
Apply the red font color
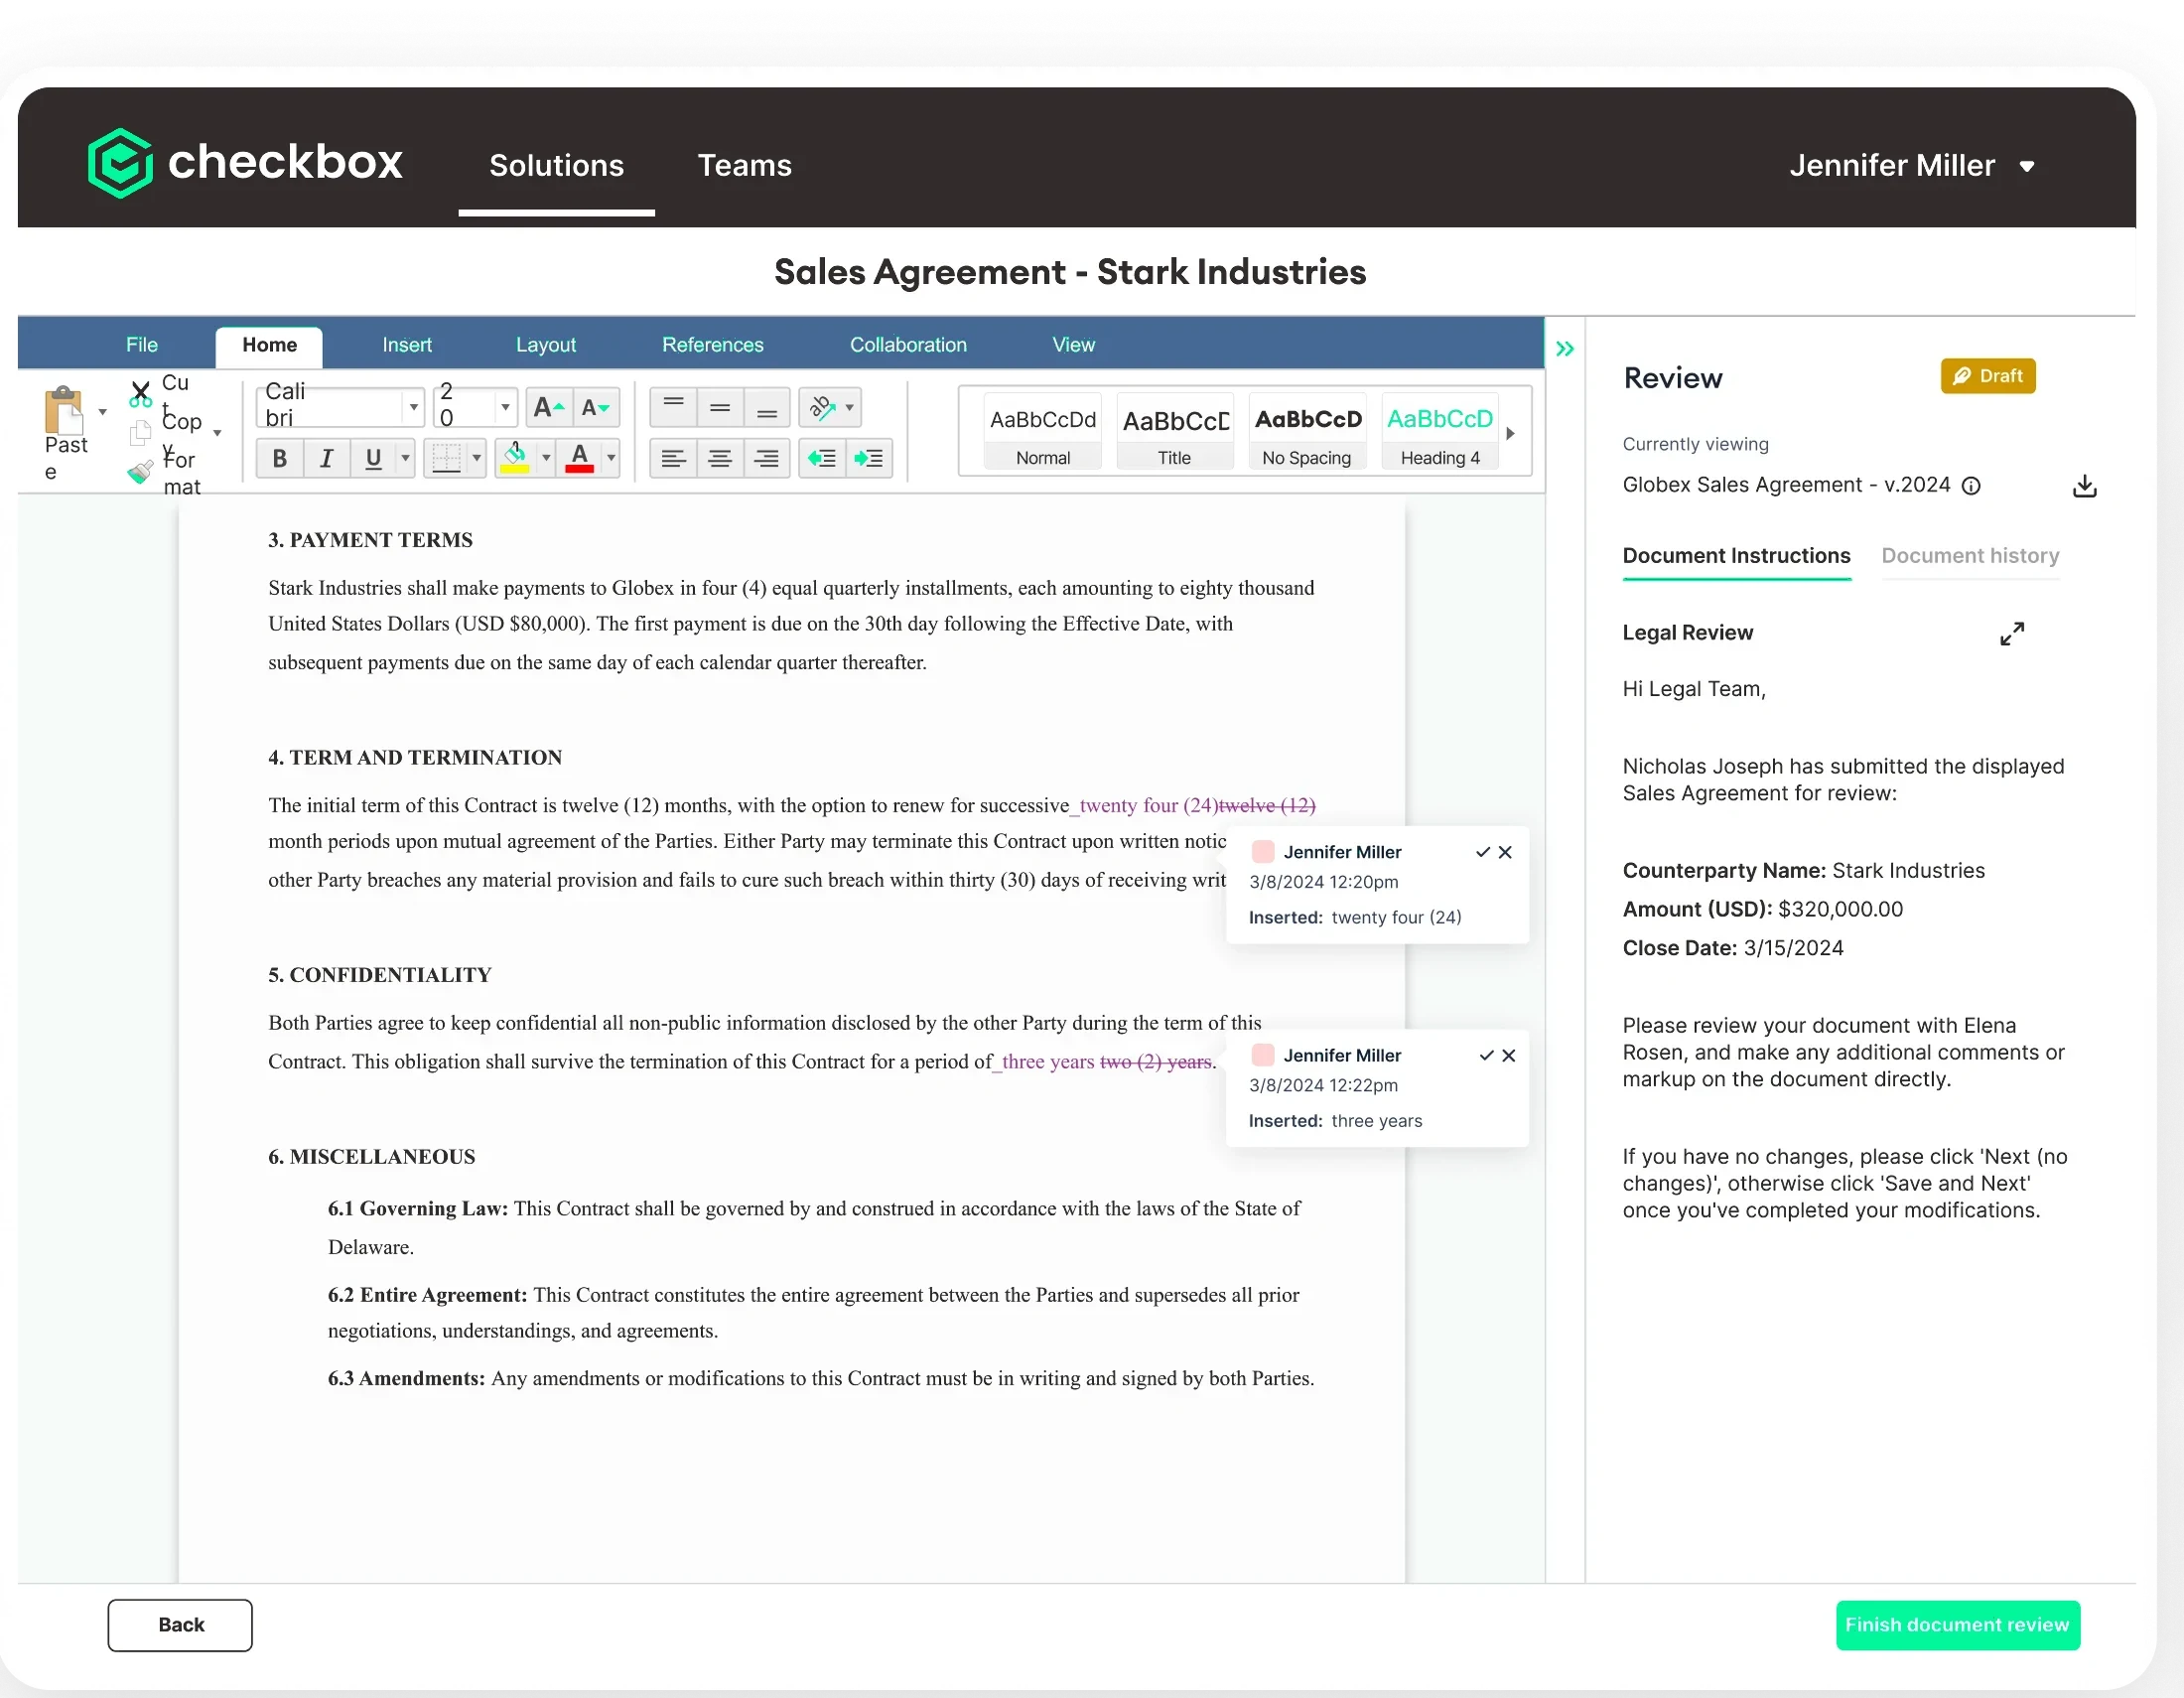[x=580, y=459]
